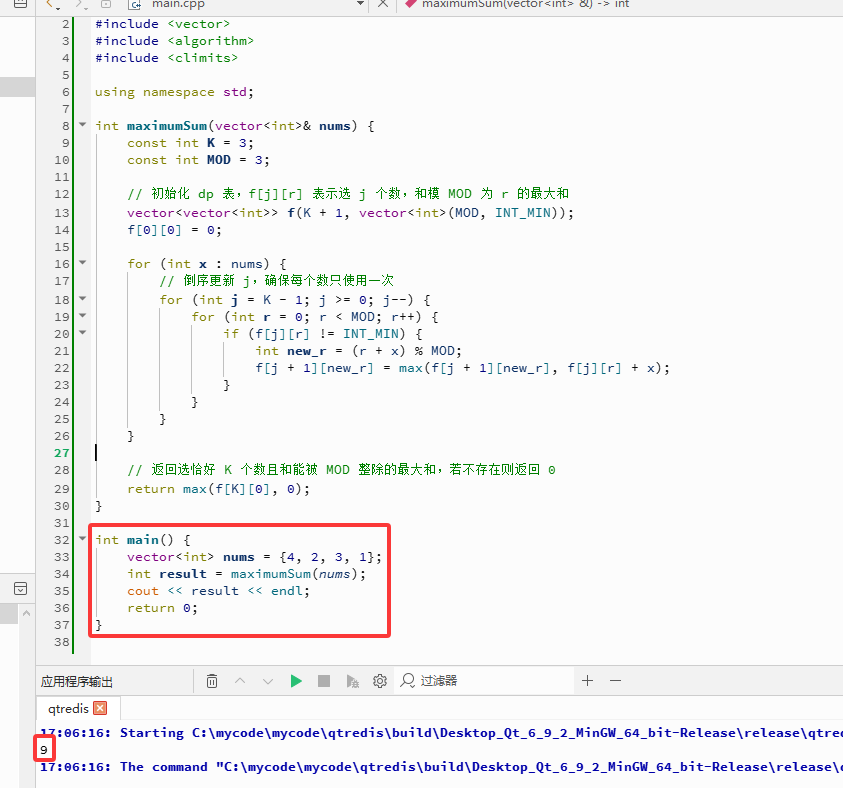The width and height of the screenshot is (843, 788).
Task: Open the maximumSum symbol selector
Action: coord(525,4)
